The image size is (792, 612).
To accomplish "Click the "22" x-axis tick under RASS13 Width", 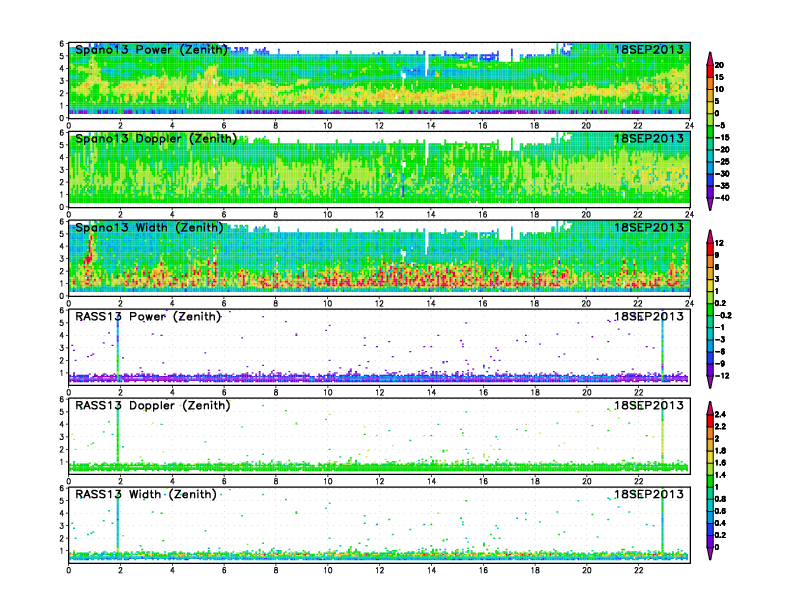I will click(x=638, y=571).
